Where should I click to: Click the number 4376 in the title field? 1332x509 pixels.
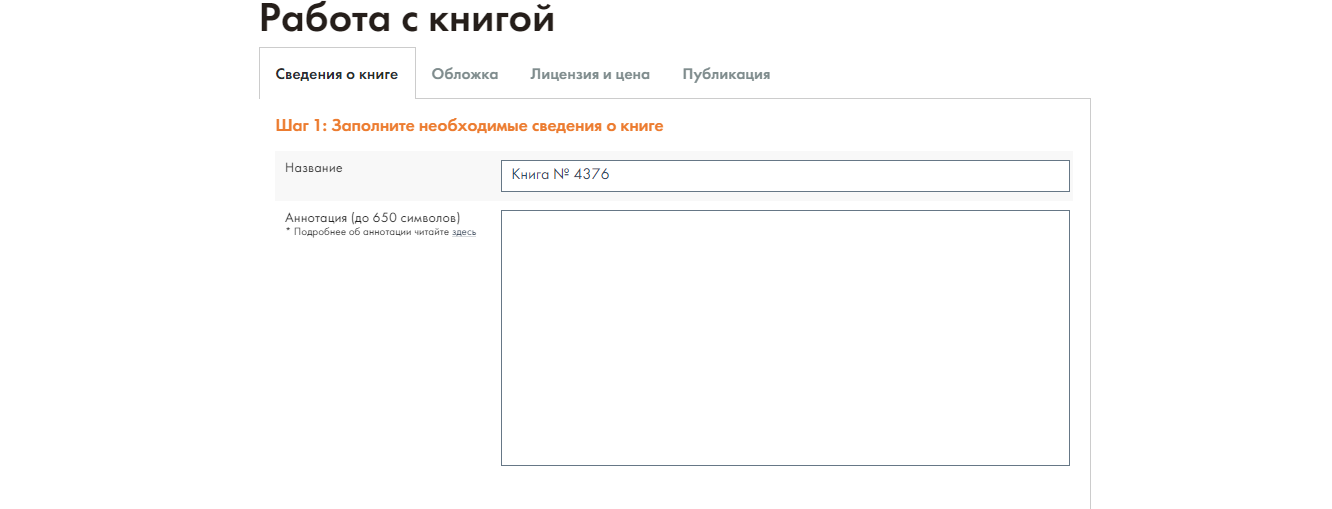591,175
